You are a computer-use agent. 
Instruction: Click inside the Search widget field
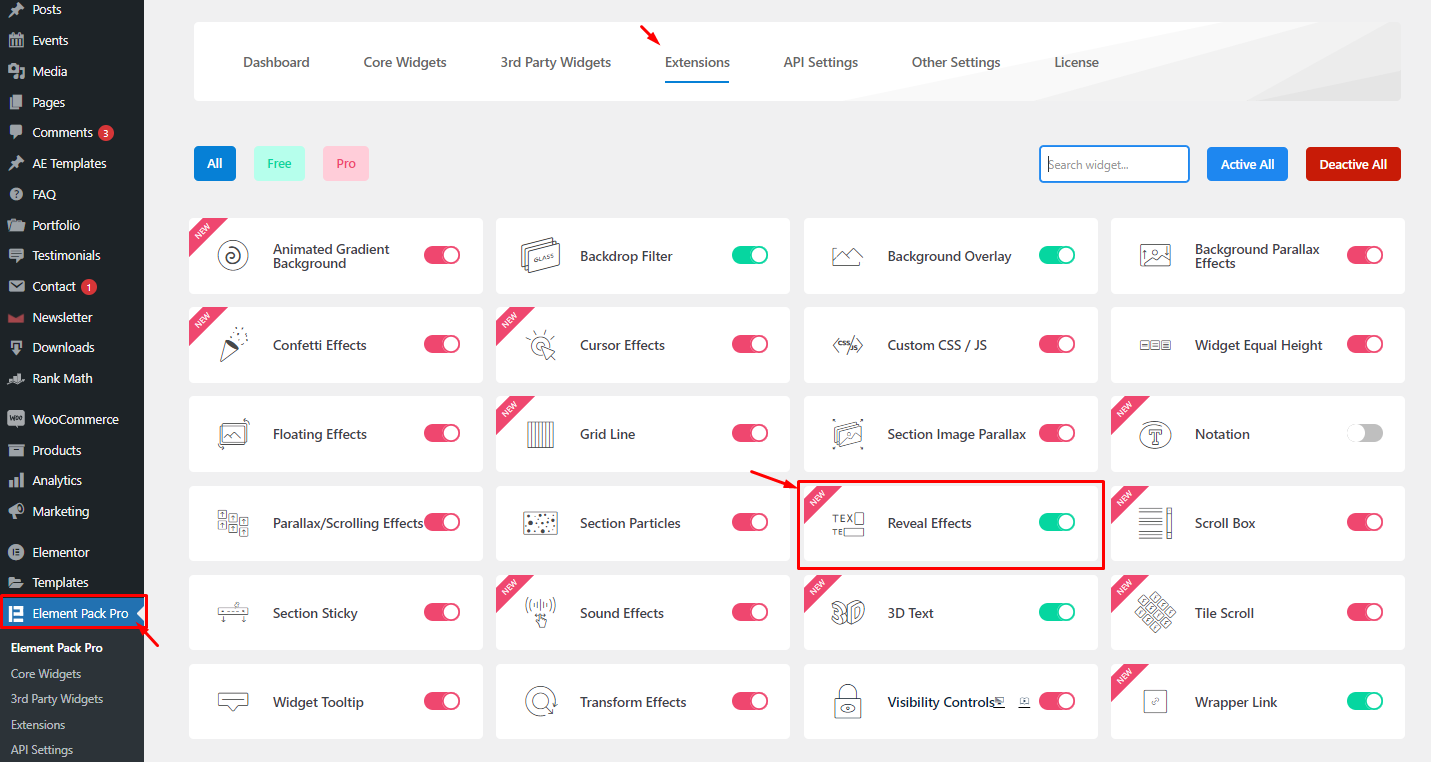pos(1113,163)
